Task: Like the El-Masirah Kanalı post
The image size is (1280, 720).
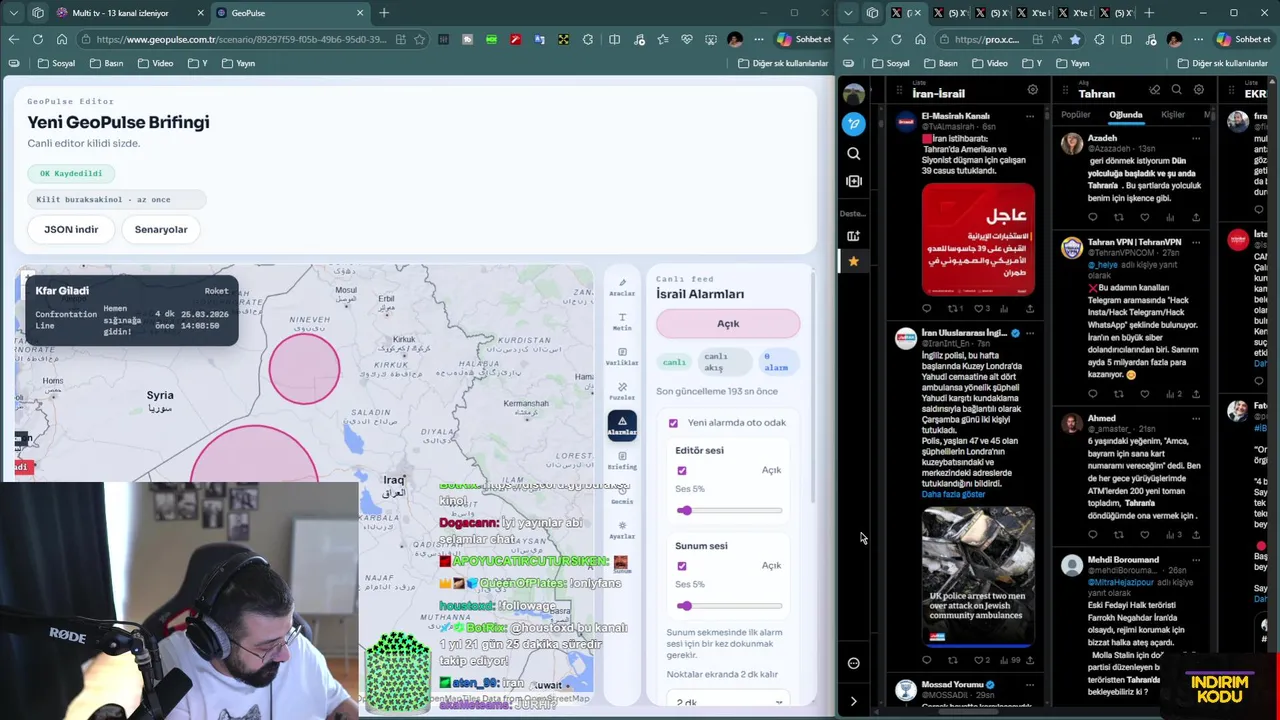Action: [x=978, y=309]
